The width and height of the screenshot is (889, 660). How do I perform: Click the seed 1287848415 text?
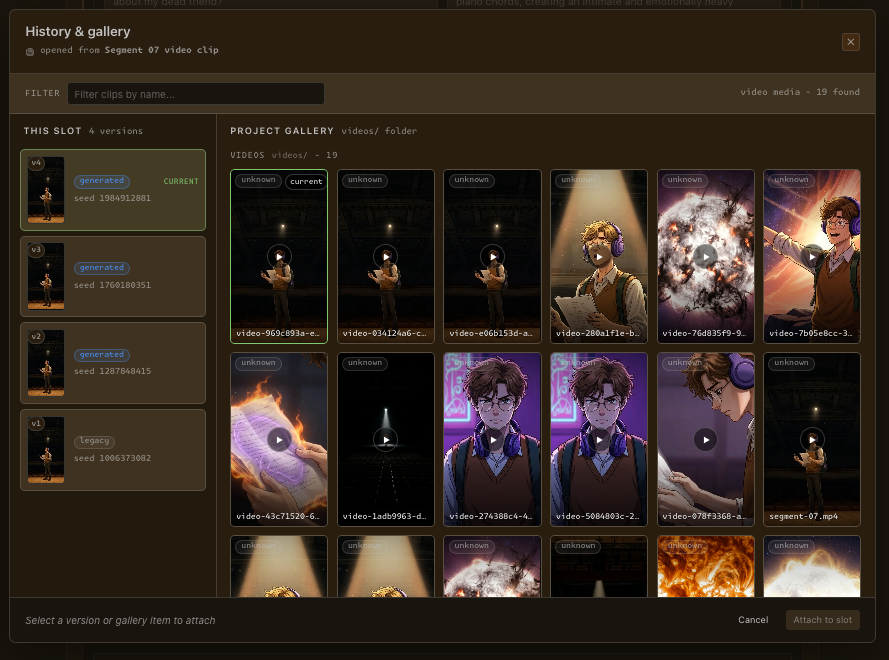pos(112,371)
